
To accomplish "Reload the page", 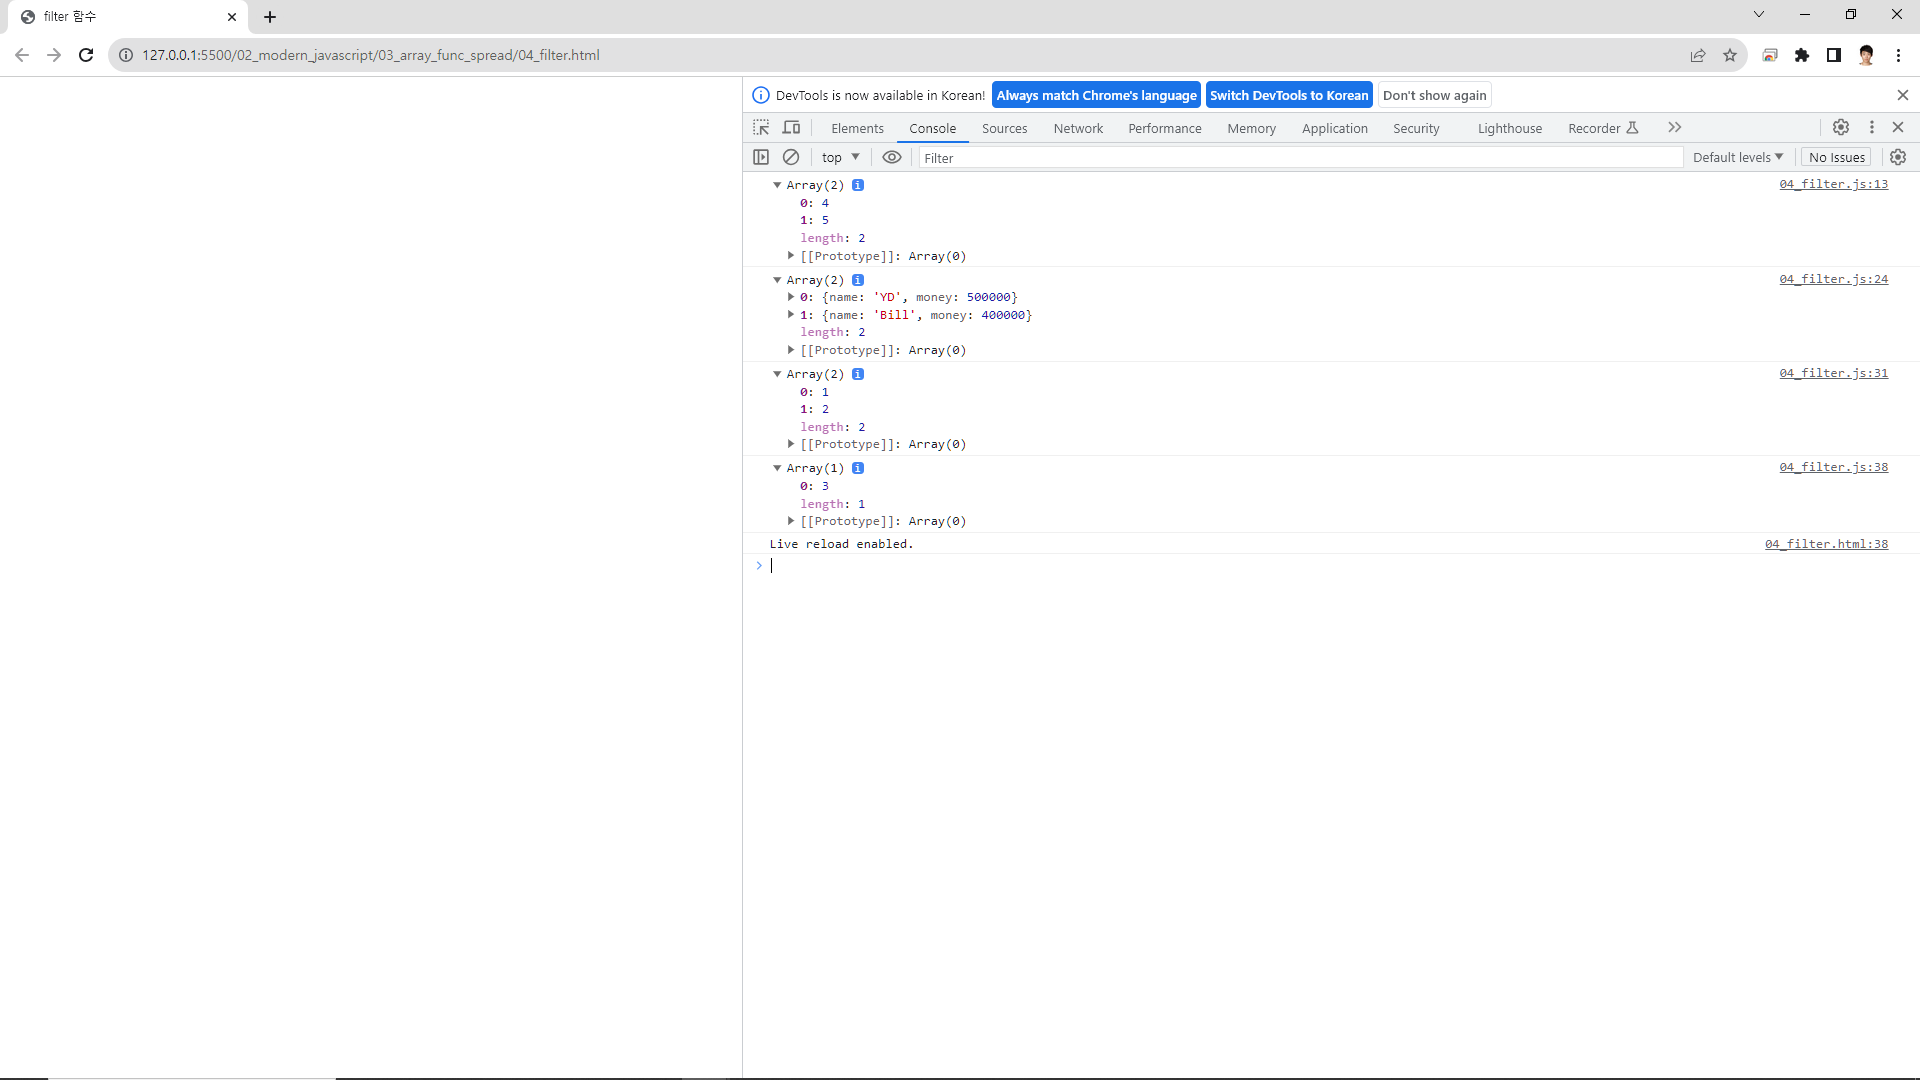I will coord(86,55).
